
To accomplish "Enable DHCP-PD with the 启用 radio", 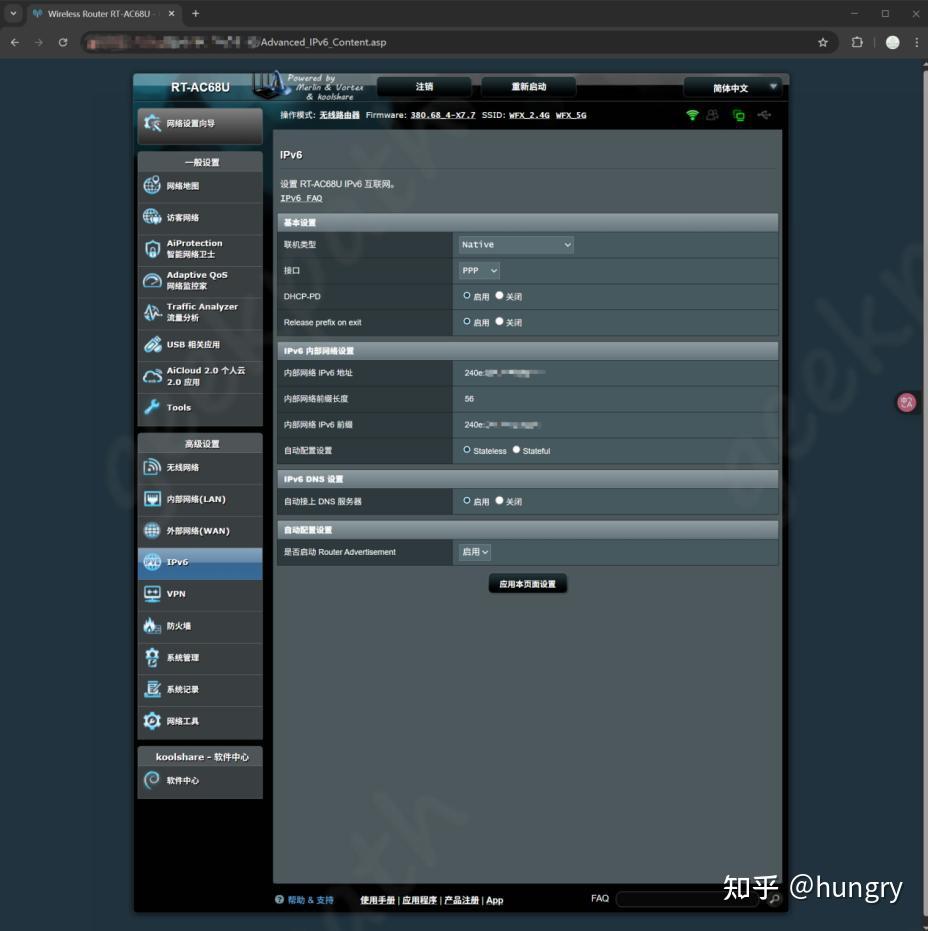I will (467, 296).
